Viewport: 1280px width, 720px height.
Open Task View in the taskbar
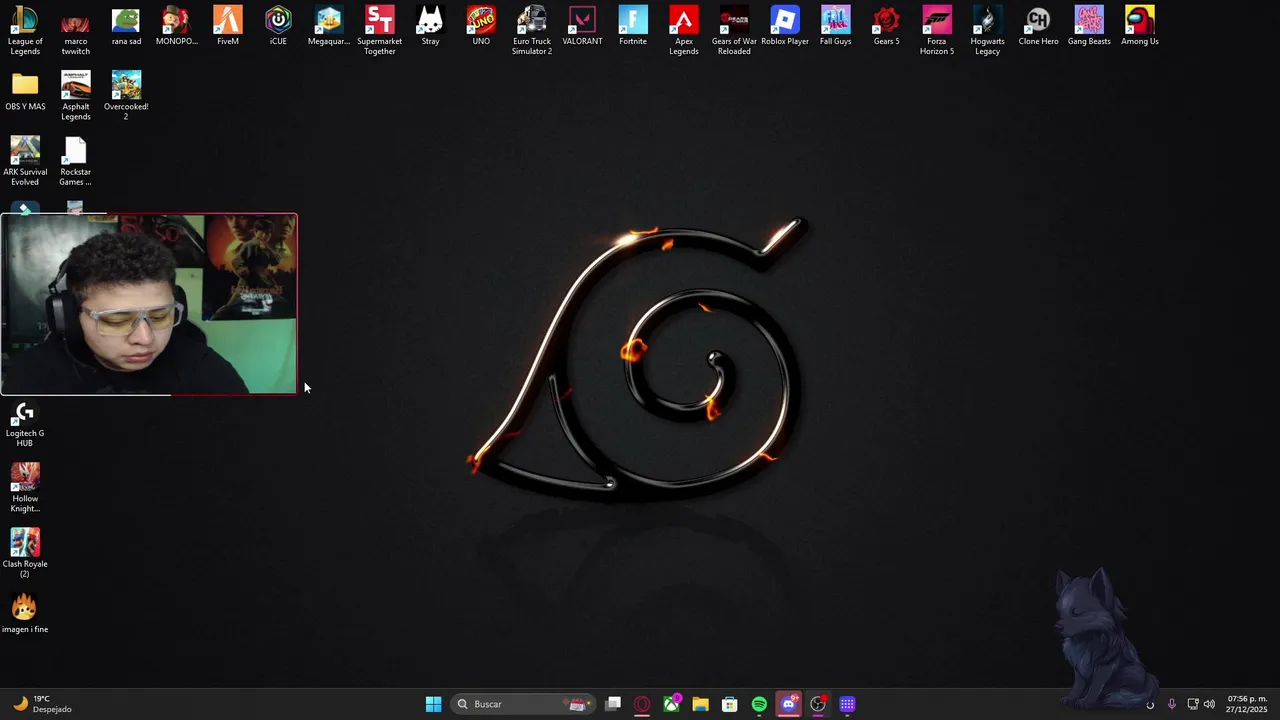pyautogui.click(x=613, y=704)
